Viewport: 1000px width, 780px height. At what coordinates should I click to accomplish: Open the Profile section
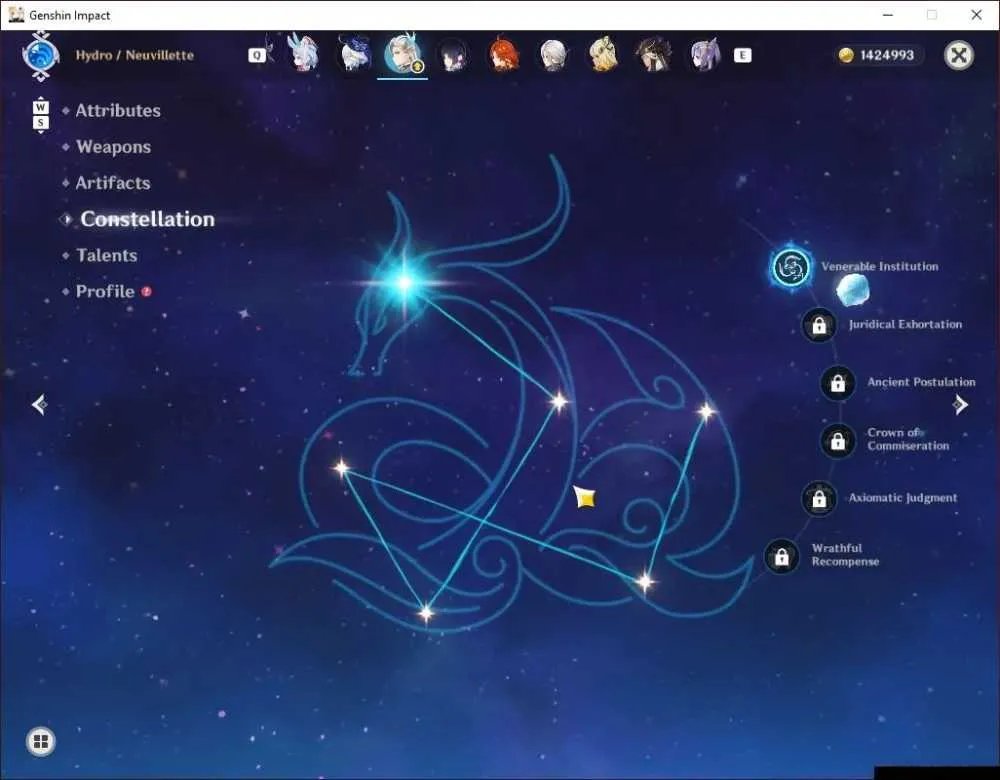coord(105,291)
